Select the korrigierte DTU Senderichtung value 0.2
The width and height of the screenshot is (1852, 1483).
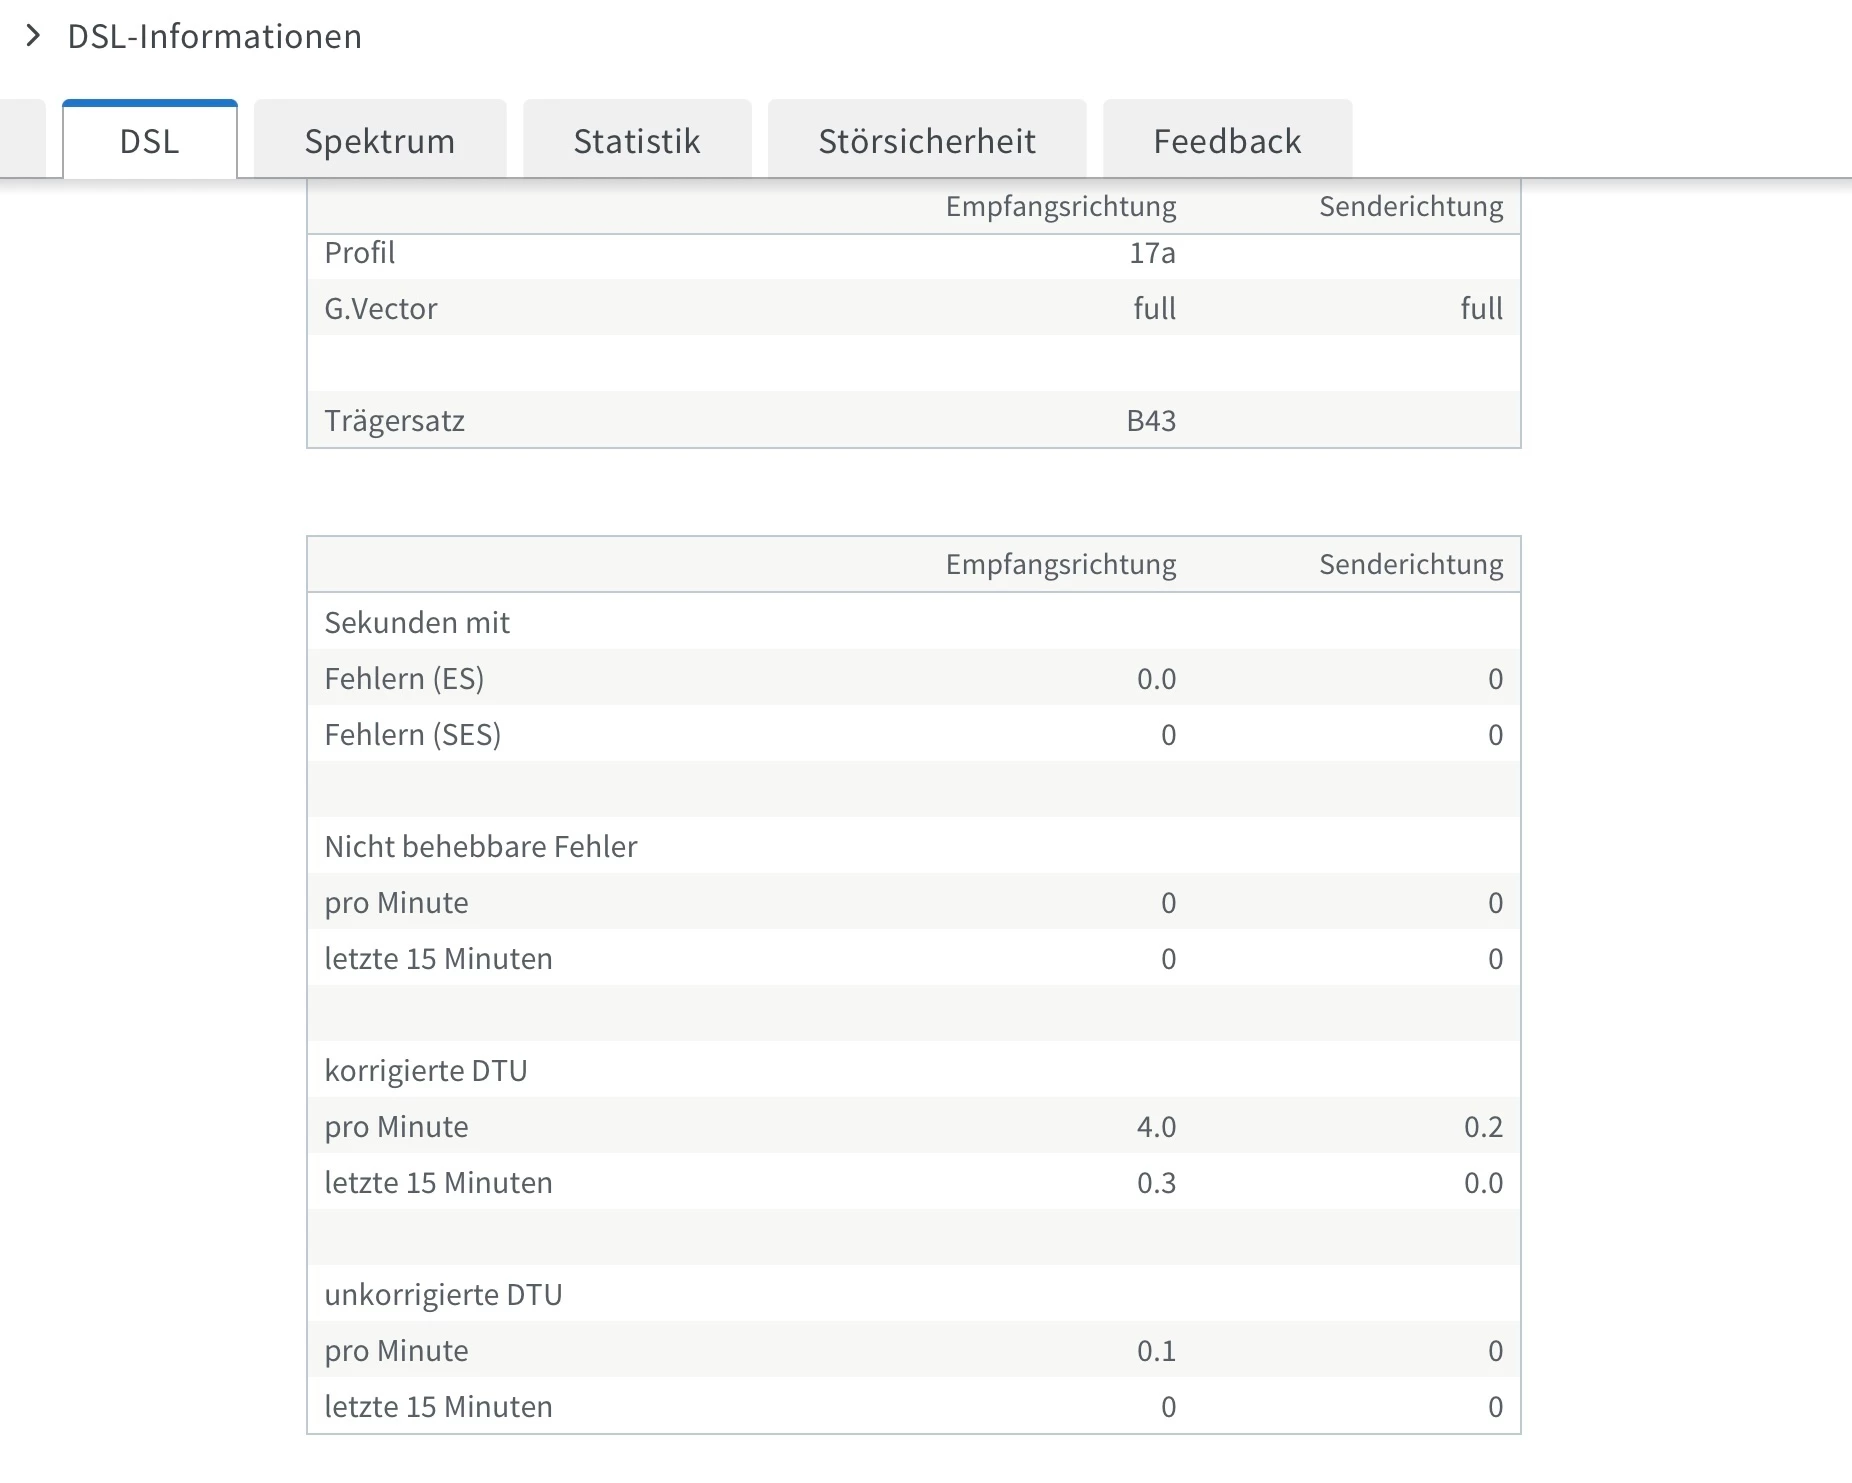click(x=1483, y=1127)
